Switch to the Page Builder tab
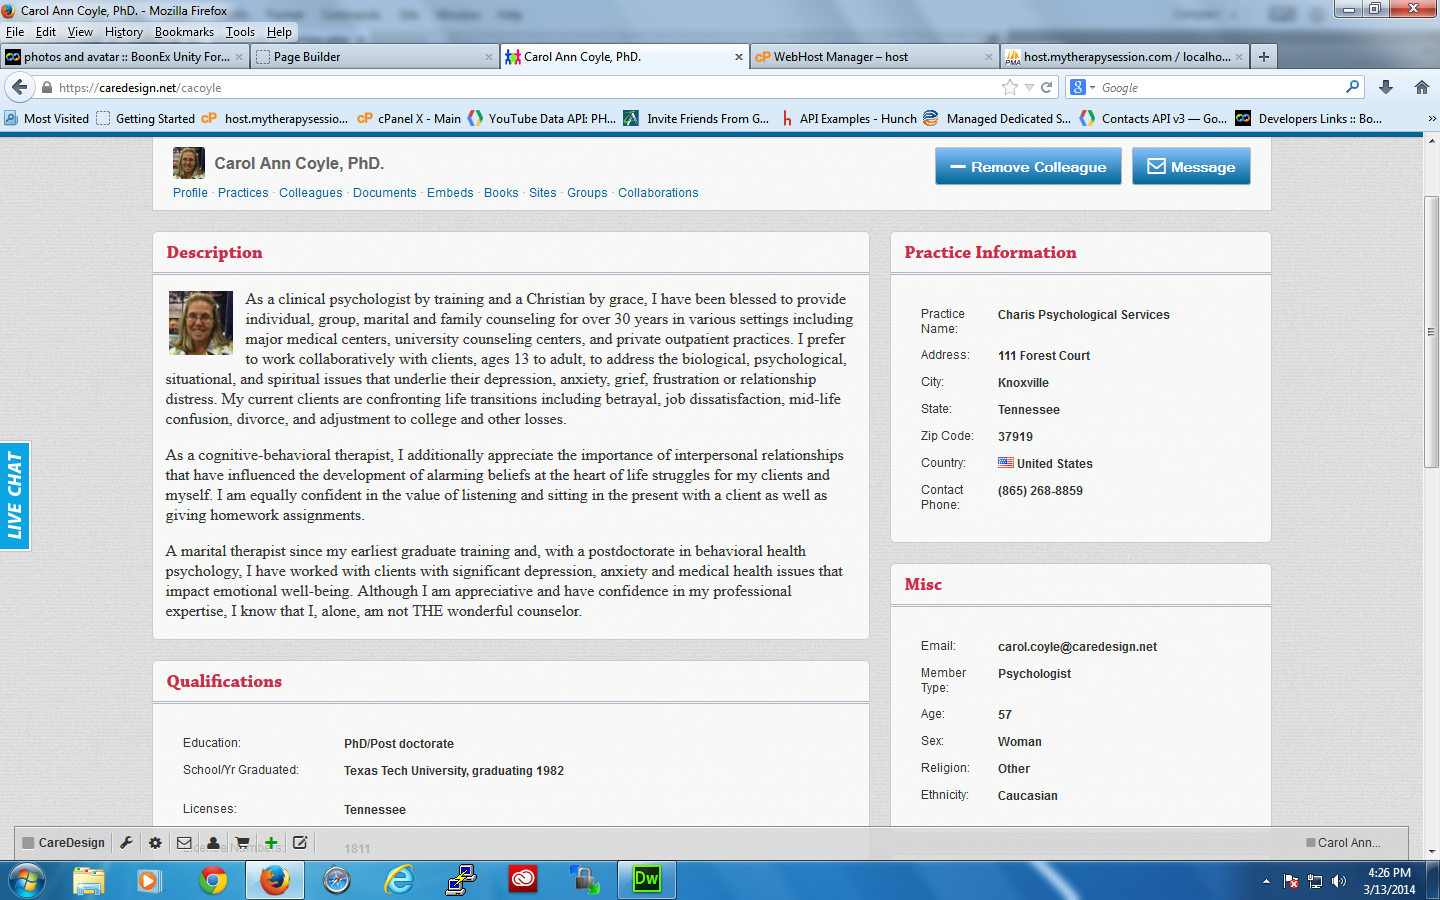This screenshot has width=1440, height=900. click(x=374, y=57)
